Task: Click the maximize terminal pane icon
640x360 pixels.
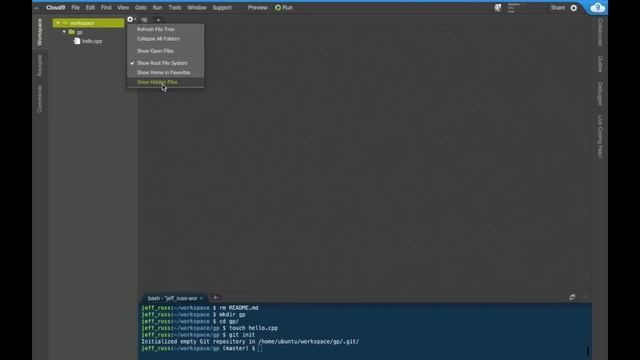Action: click(572, 297)
